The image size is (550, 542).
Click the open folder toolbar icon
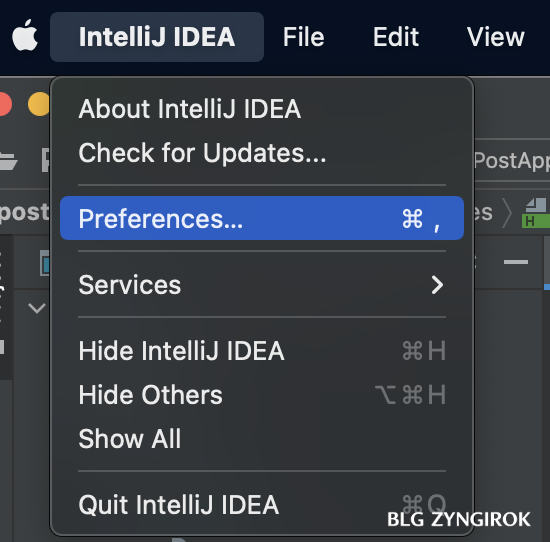(x=8, y=161)
